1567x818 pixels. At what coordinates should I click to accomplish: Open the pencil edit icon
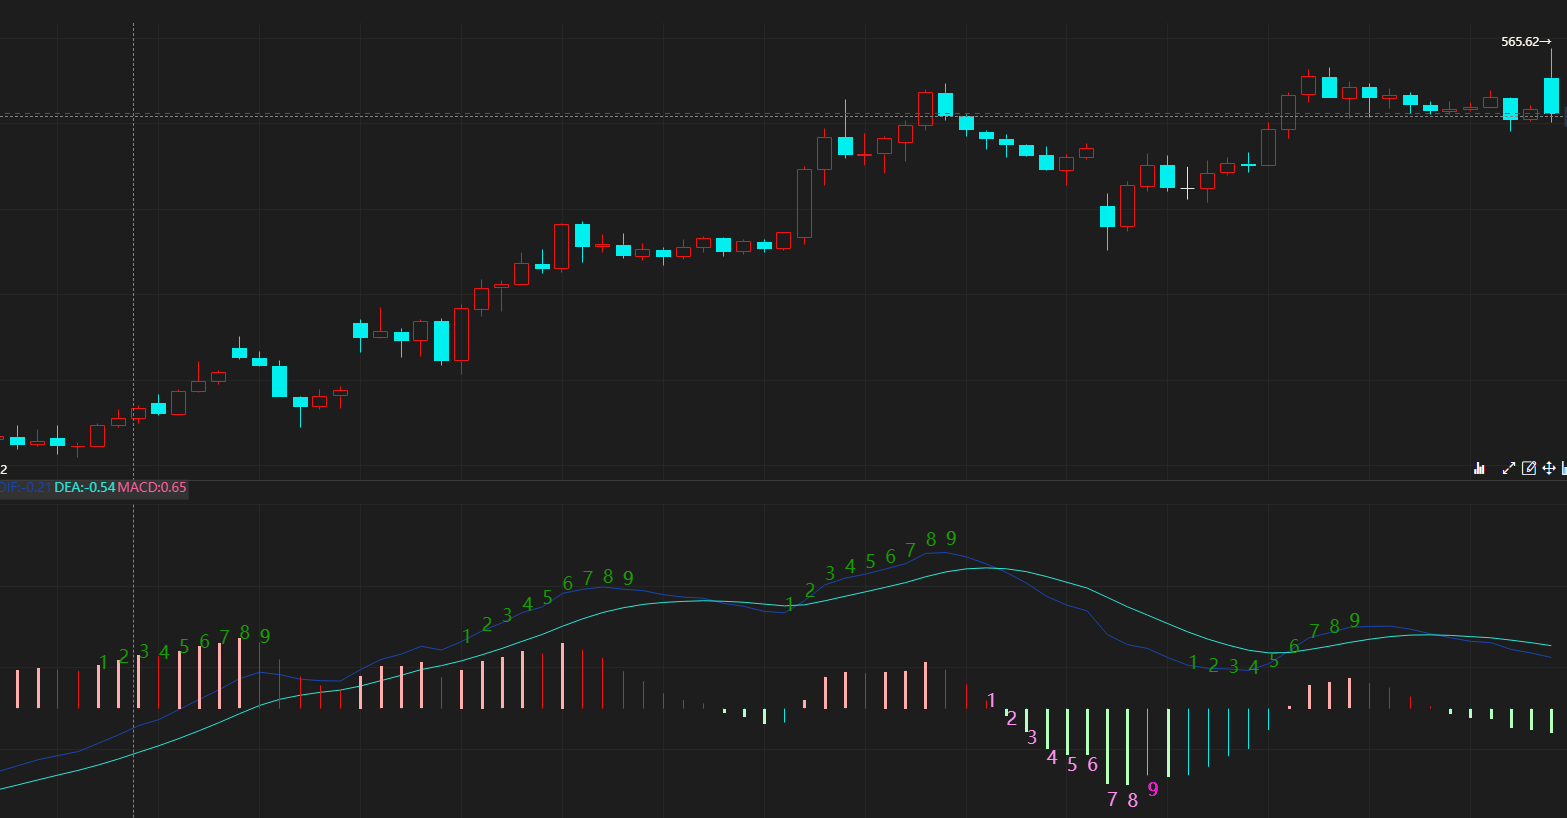pos(1529,468)
